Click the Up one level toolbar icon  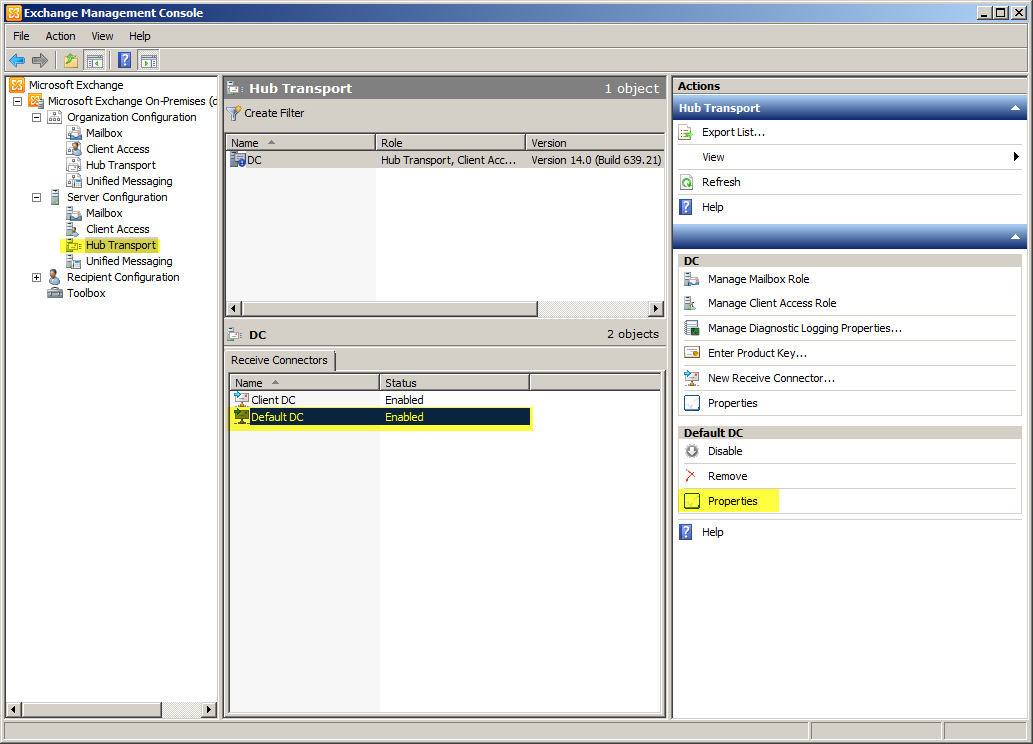pyautogui.click(x=70, y=61)
